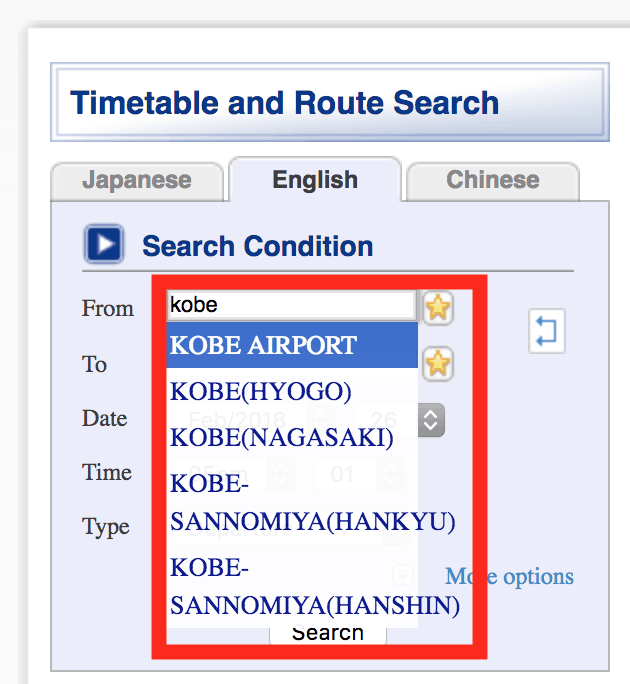Switch to the Chinese tab
Image resolution: width=630 pixels, height=684 pixels.
coord(492,181)
